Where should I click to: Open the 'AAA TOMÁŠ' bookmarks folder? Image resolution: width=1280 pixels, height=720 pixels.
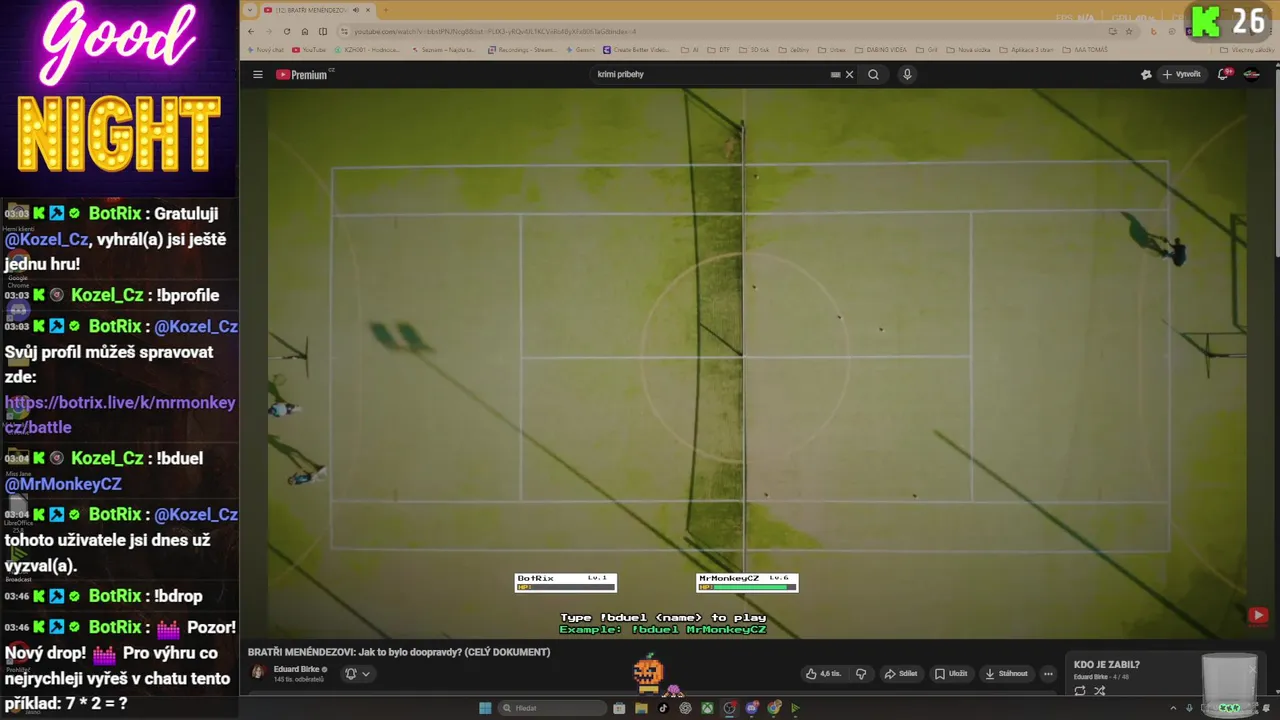coord(1085,50)
